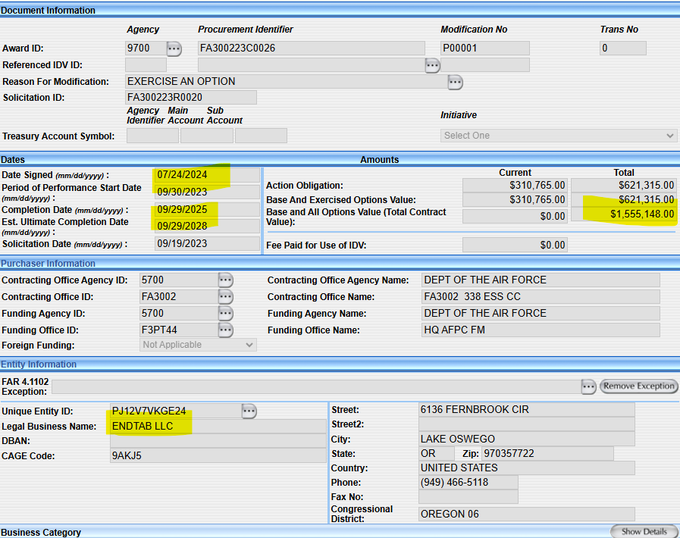Select the Solicitation ID text field
Viewport: 680px width, 538px height.
tap(190, 97)
